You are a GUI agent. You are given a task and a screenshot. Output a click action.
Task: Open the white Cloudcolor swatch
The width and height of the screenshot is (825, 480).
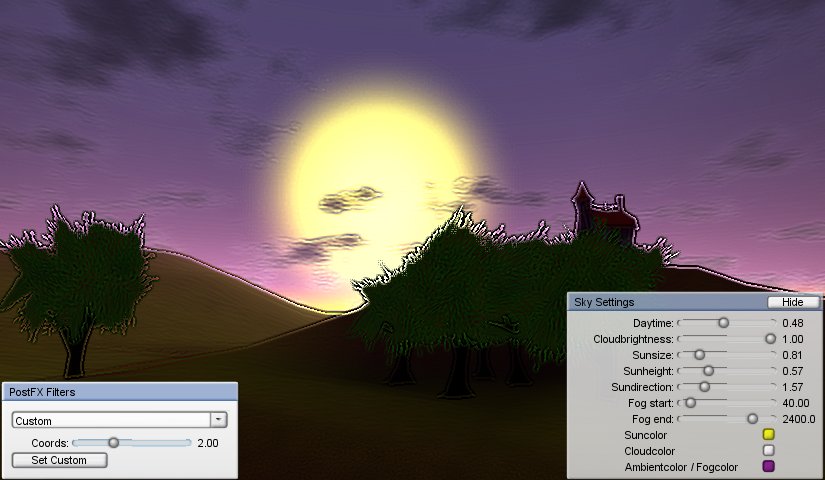(769, 451)
